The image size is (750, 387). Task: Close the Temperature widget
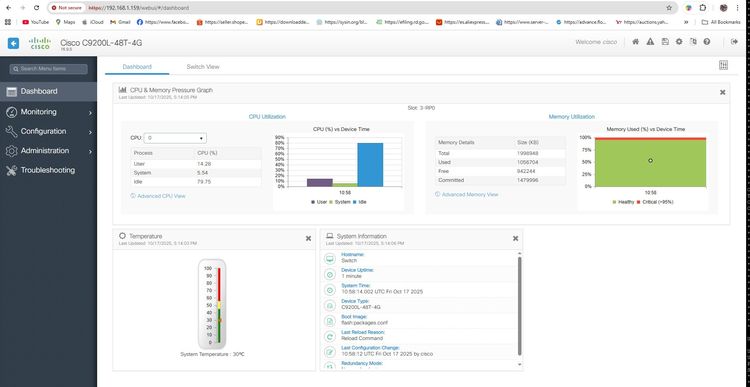coord(309,238)
